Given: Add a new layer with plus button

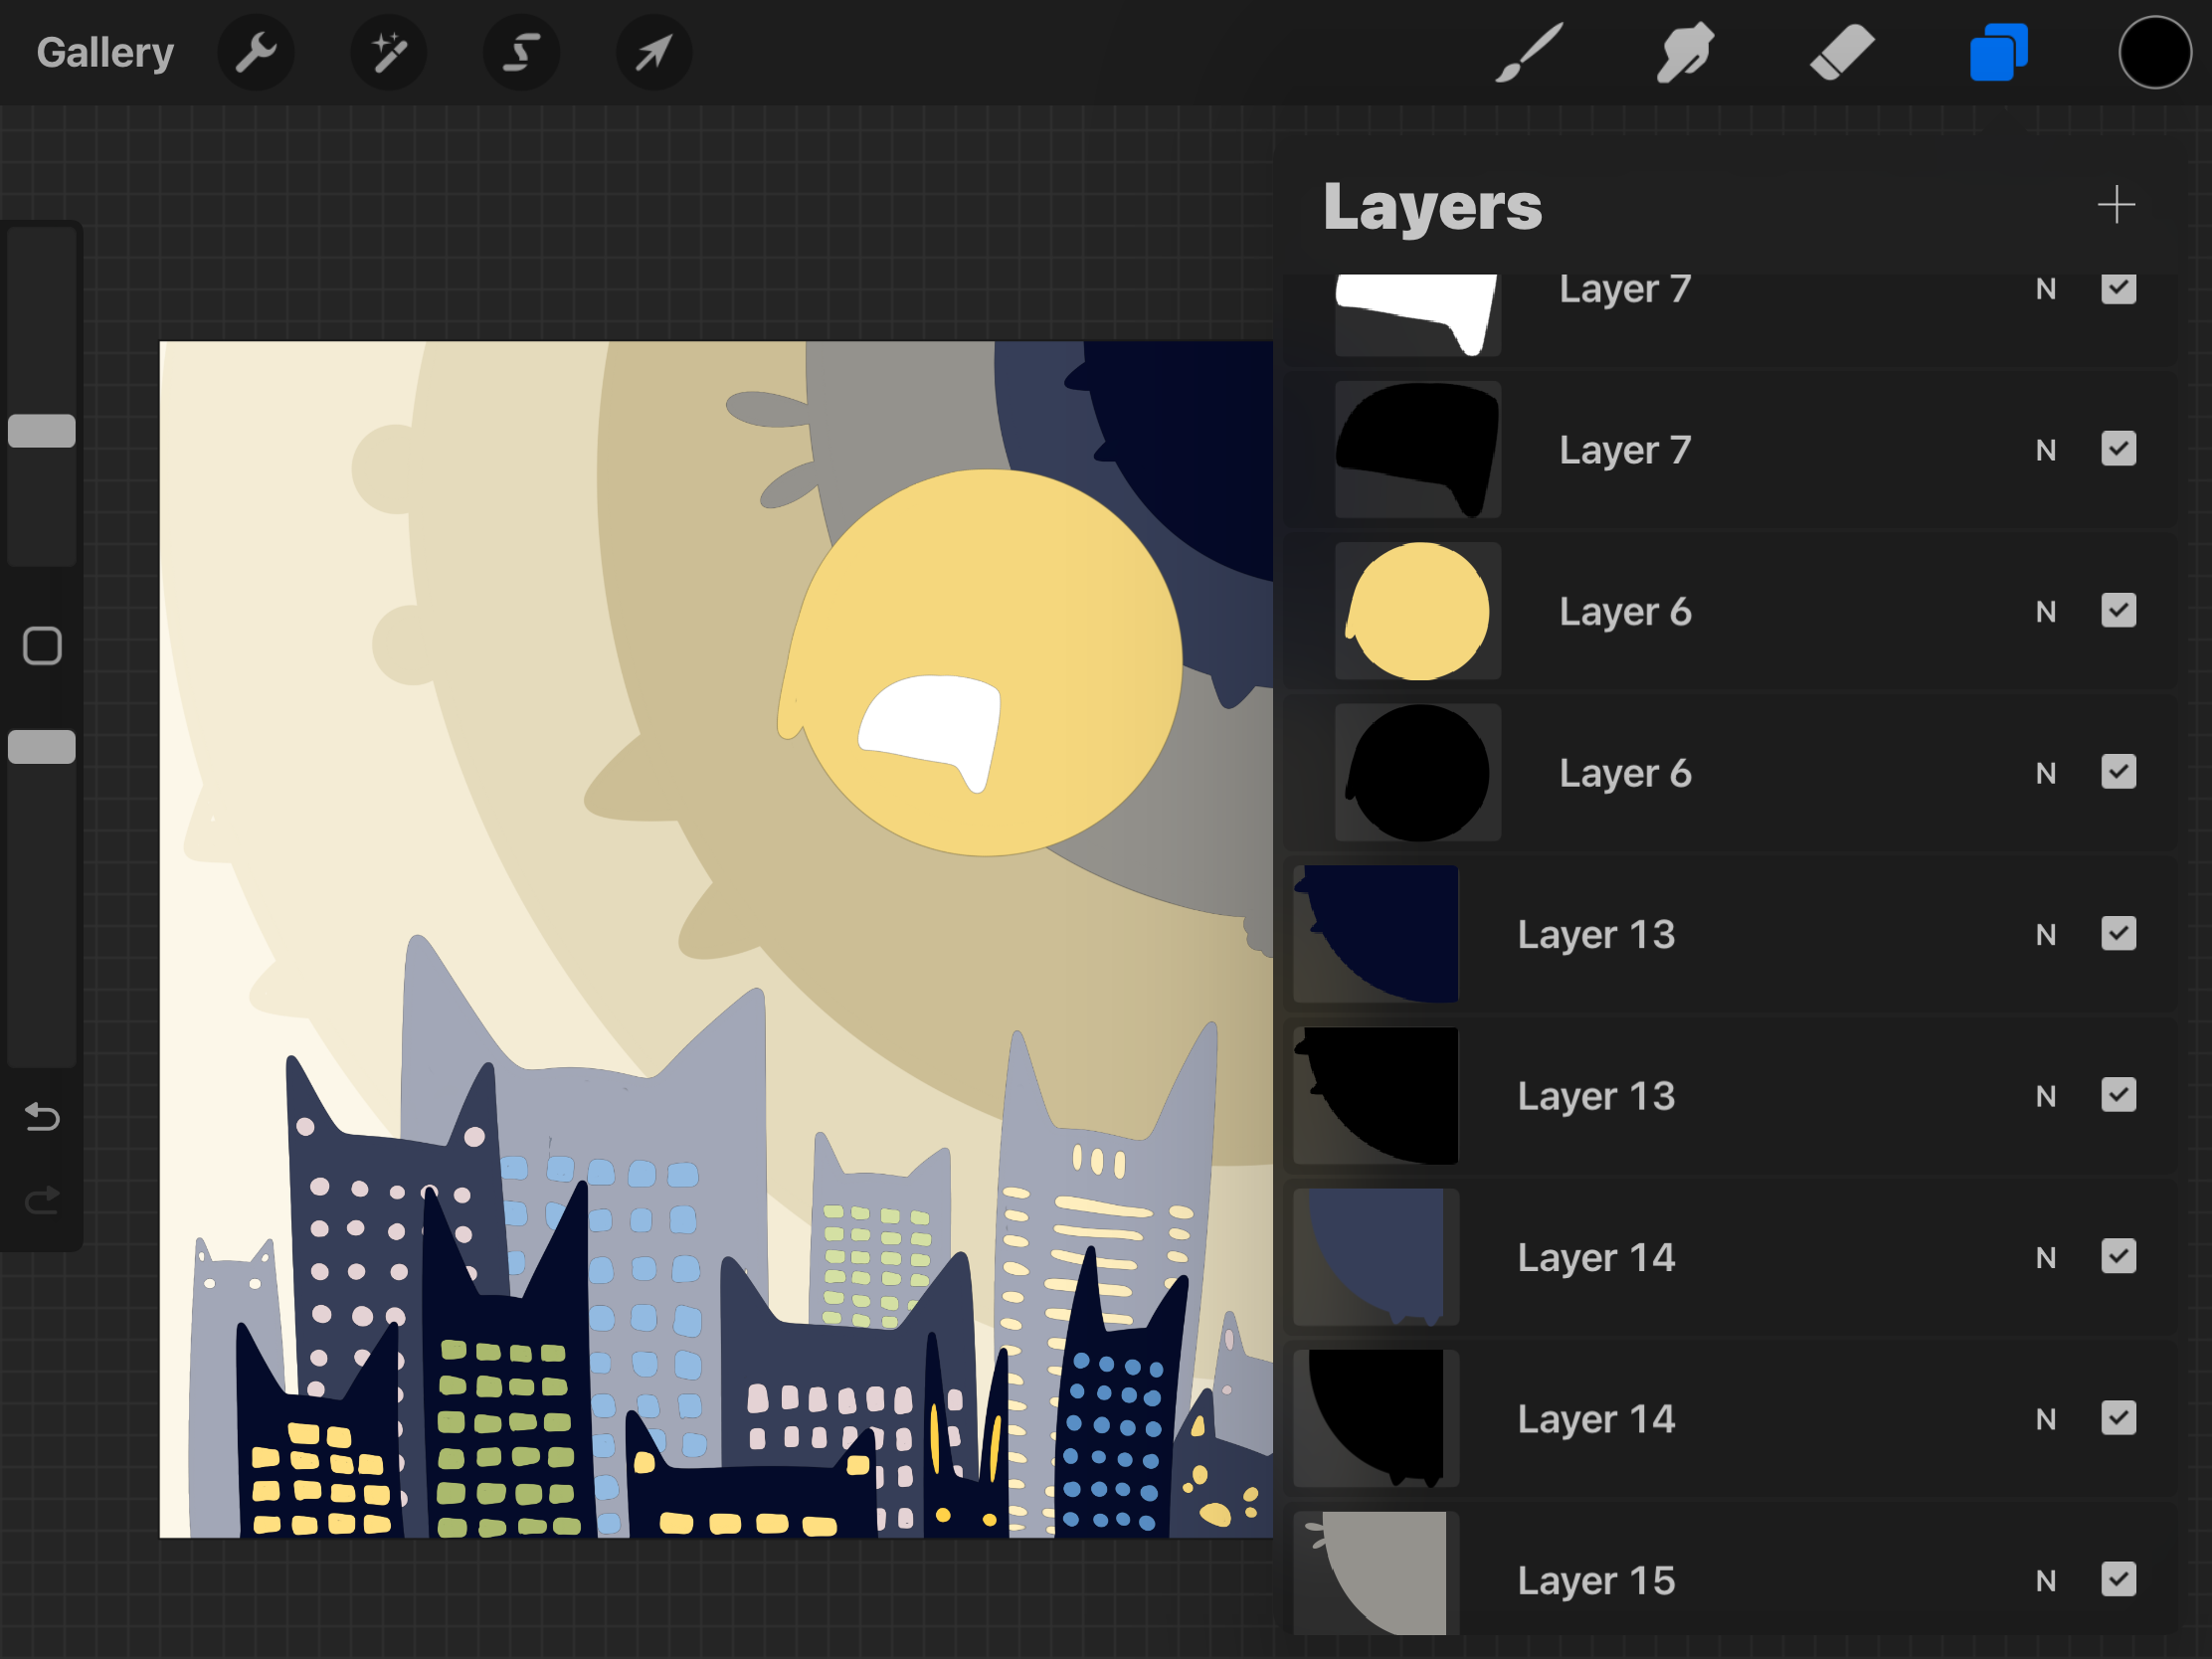Looking at the screenshot, I should point(2116,205).
